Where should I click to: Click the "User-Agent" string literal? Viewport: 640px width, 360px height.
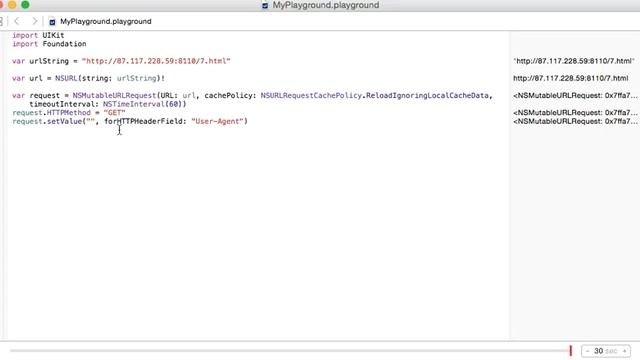[218, 121]
